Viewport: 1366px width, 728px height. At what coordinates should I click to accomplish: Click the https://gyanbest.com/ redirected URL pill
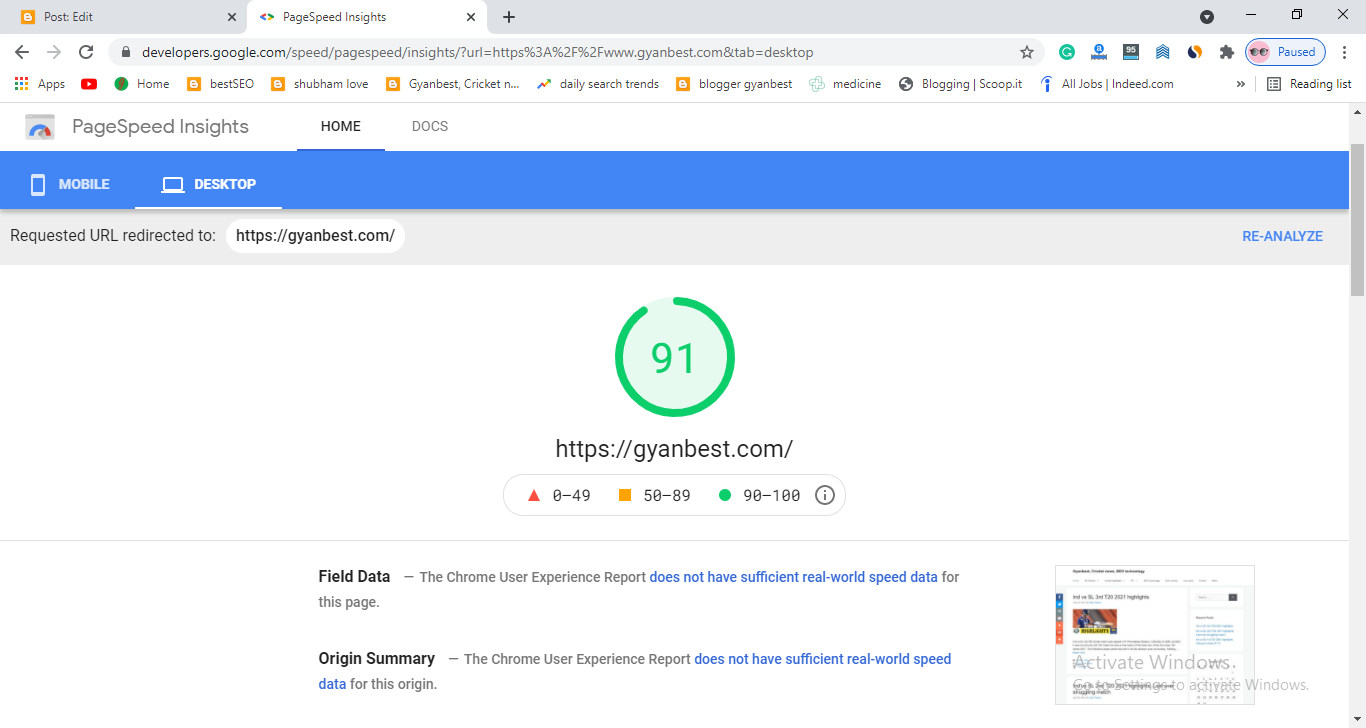pos(315,236)
